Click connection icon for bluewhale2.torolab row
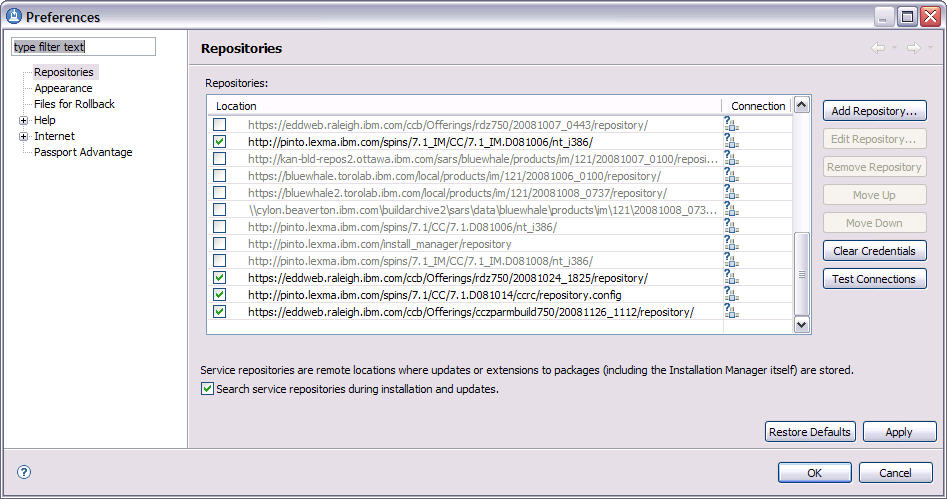The image size is (947, 499). [x=731, y=192]
